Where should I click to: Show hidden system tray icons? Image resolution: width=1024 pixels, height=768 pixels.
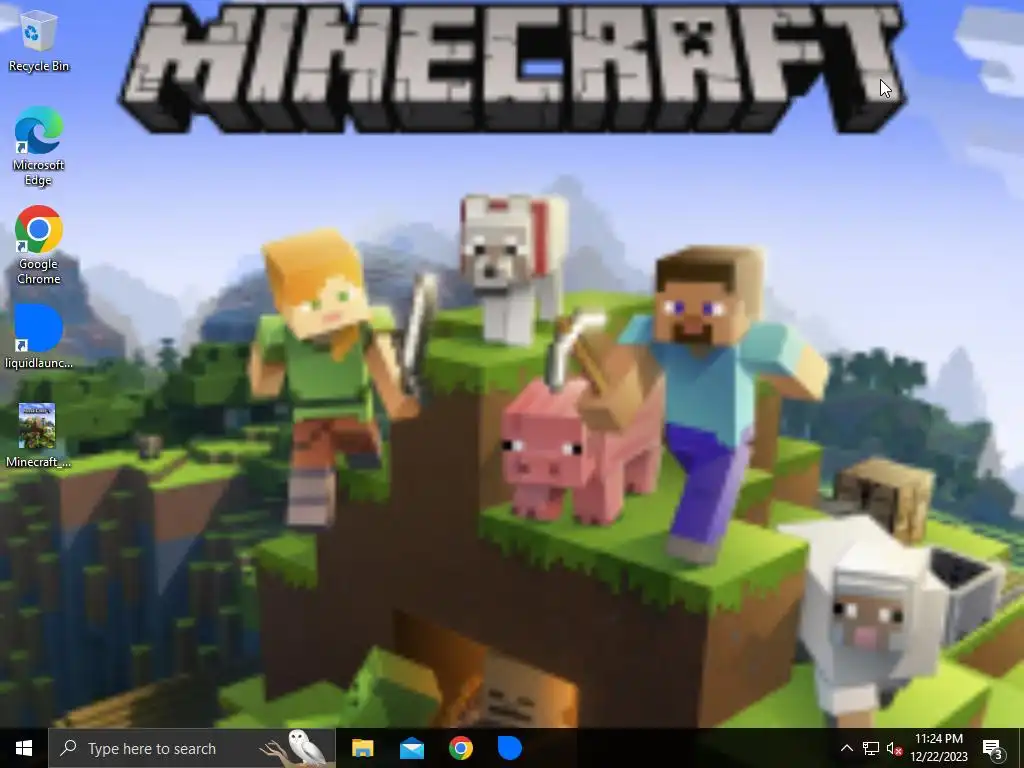pyautogui.click(x=846, y=748)
